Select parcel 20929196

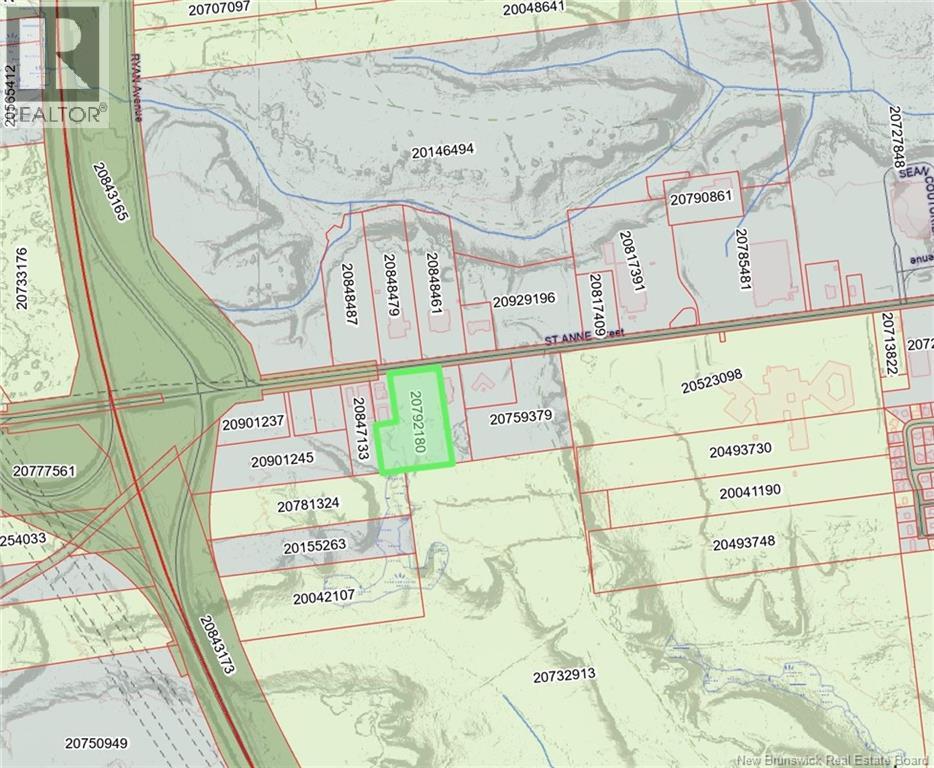pyautogui.click(x=523, y=300)
